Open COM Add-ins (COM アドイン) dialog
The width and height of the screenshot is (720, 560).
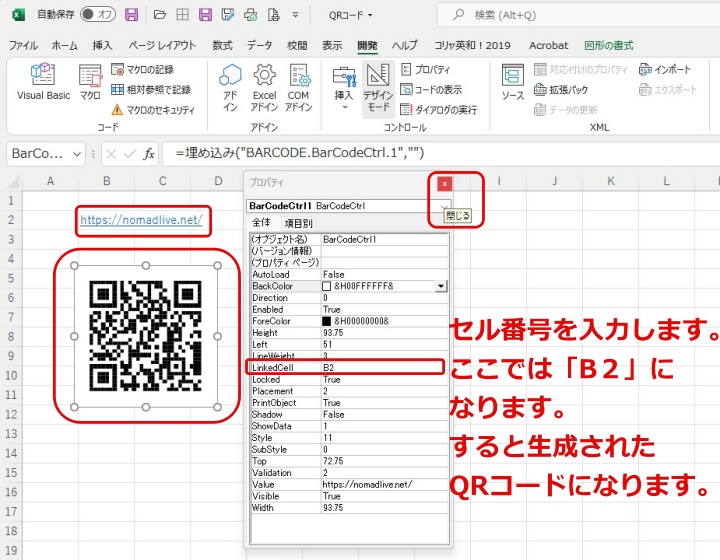(298, 88)
